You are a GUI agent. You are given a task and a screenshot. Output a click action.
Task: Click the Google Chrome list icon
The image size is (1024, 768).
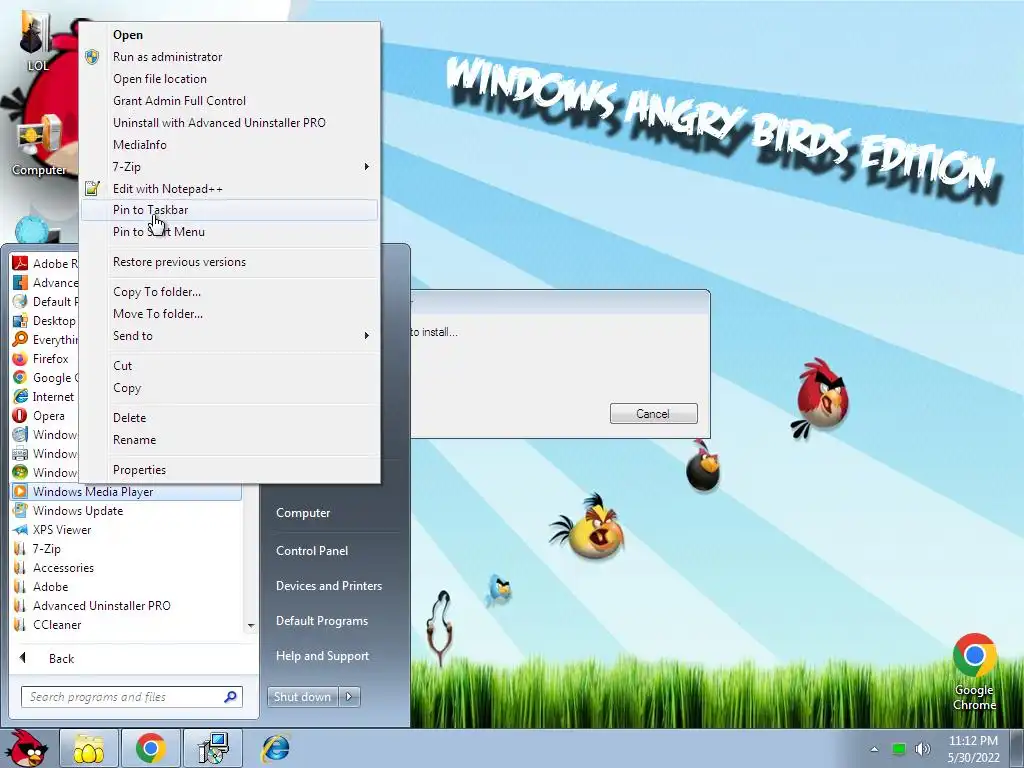coord(20,377)
